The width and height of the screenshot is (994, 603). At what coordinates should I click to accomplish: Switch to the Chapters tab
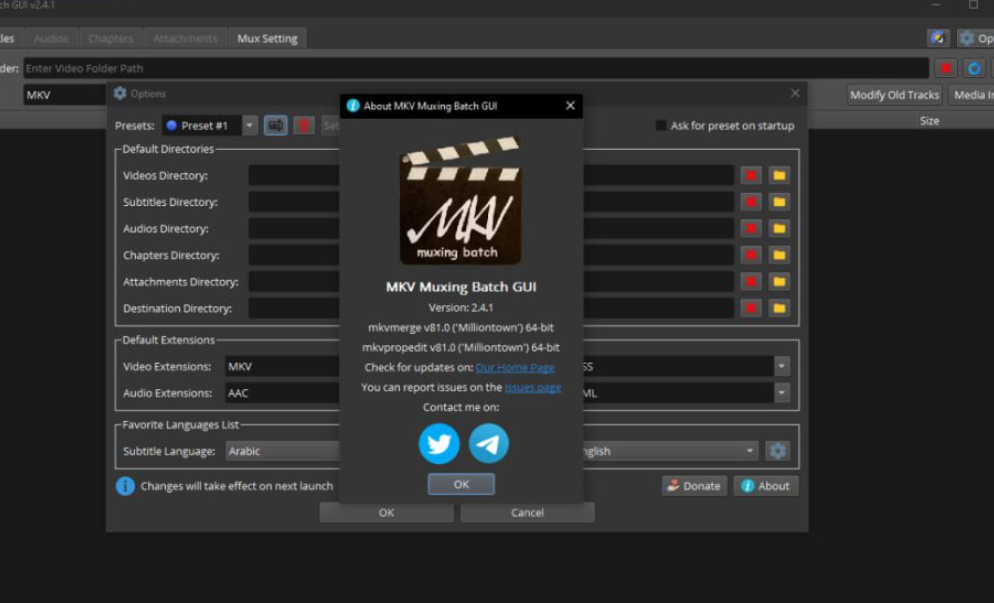pyautogui.click(x=111, y=38)
